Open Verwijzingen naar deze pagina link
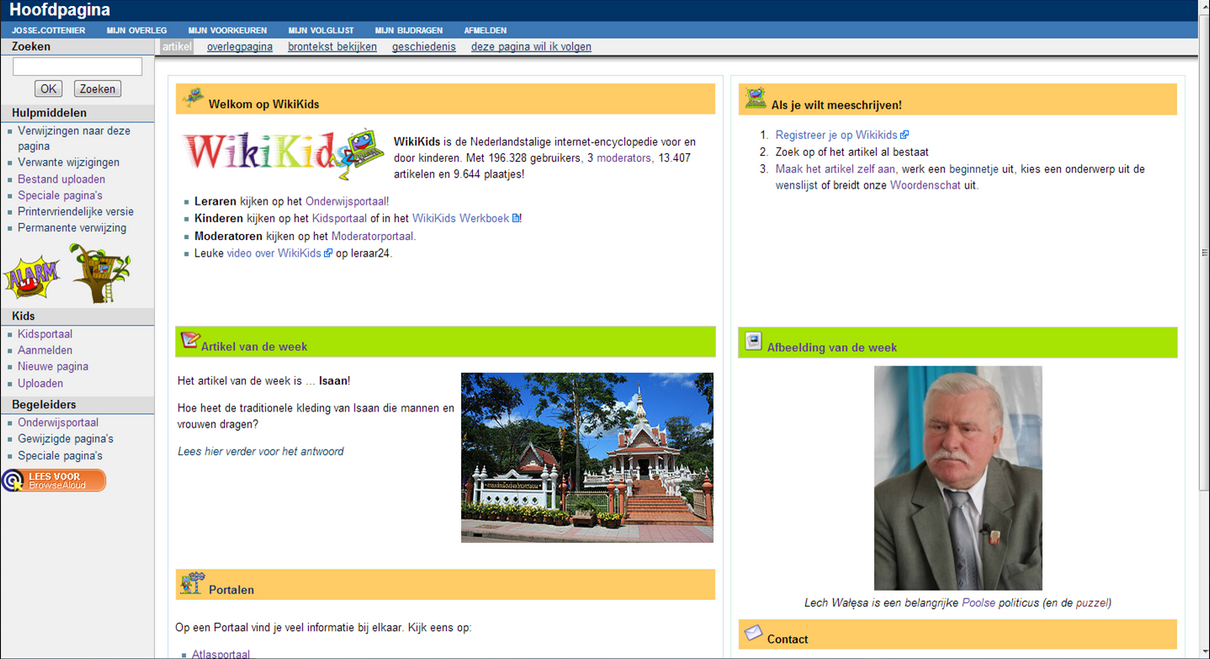The height and width of the screenshot is (659, 1210). pos(74,138)
